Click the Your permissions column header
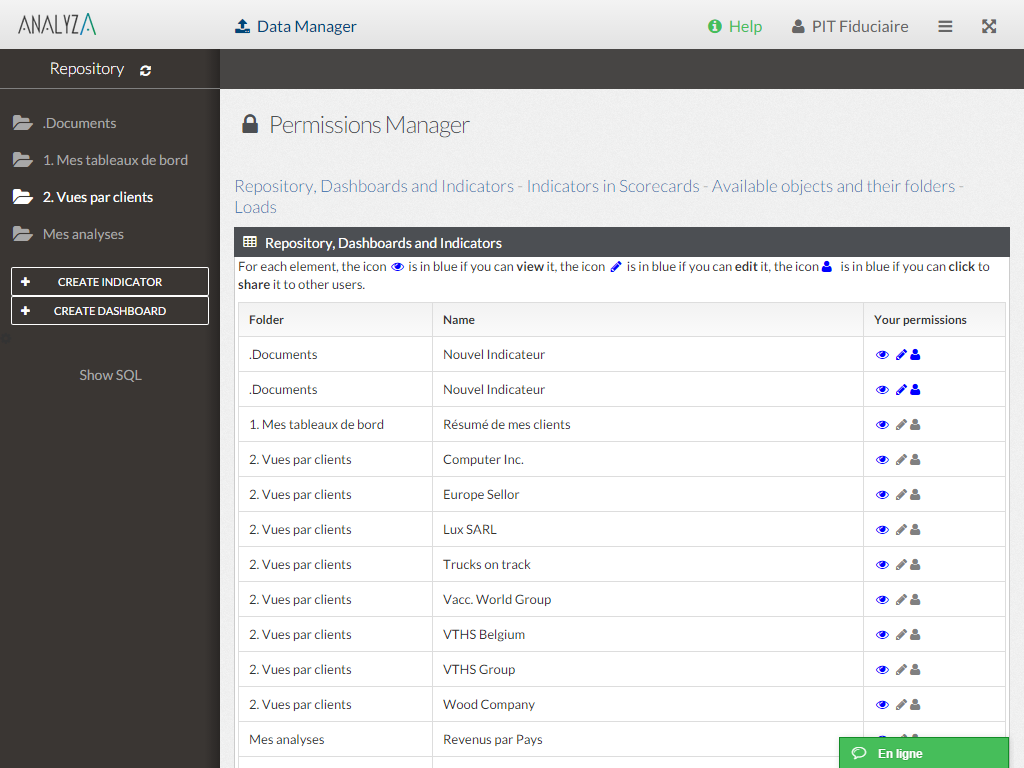The width and height of the screenshot is (1024, 768). coord(934,319)
